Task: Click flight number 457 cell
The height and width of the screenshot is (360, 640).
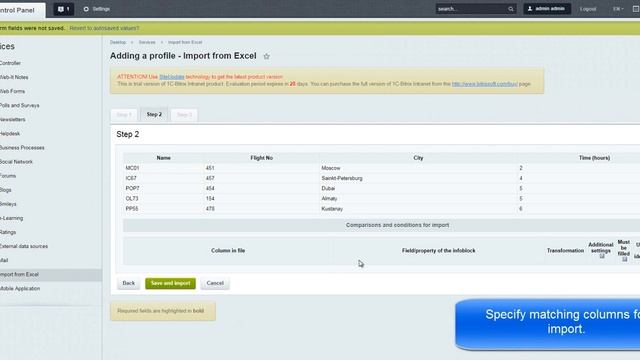Action: (x=210, y=178)
